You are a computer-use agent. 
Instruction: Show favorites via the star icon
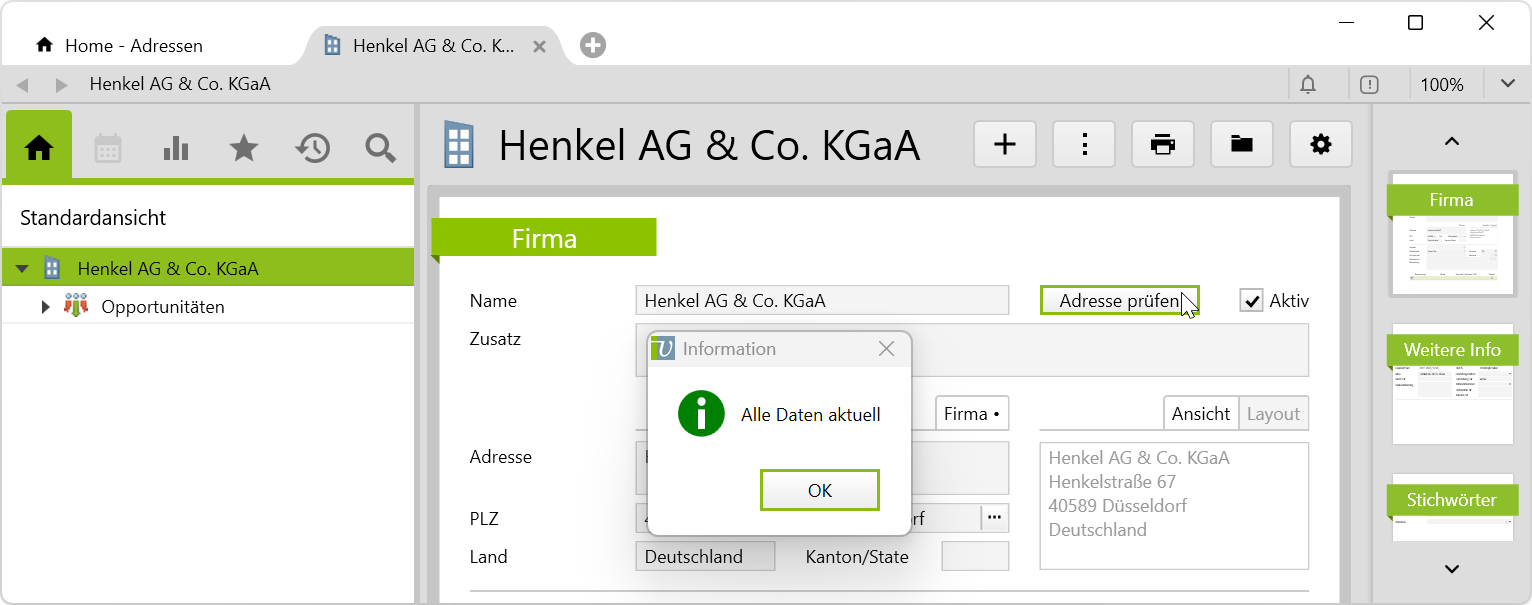(x=244, y=148)
